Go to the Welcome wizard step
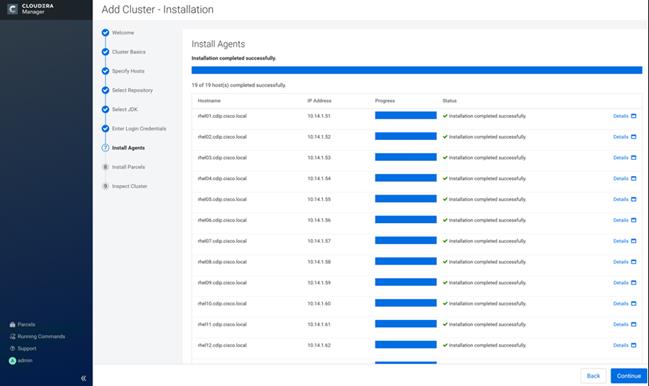The width and height of the screenshot is (649, 386). point(123,33)
